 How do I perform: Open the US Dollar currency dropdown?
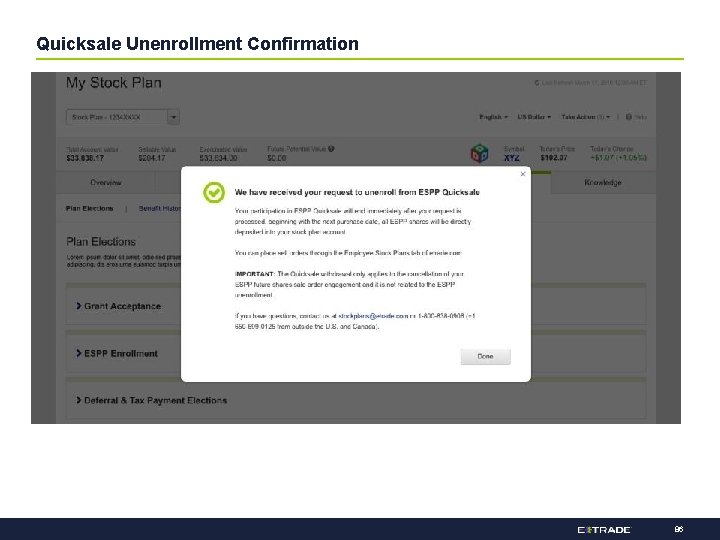(534, 117)
